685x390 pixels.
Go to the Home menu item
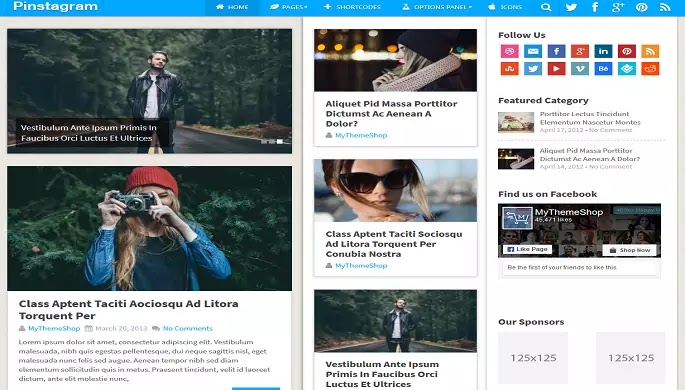(232, 7)
